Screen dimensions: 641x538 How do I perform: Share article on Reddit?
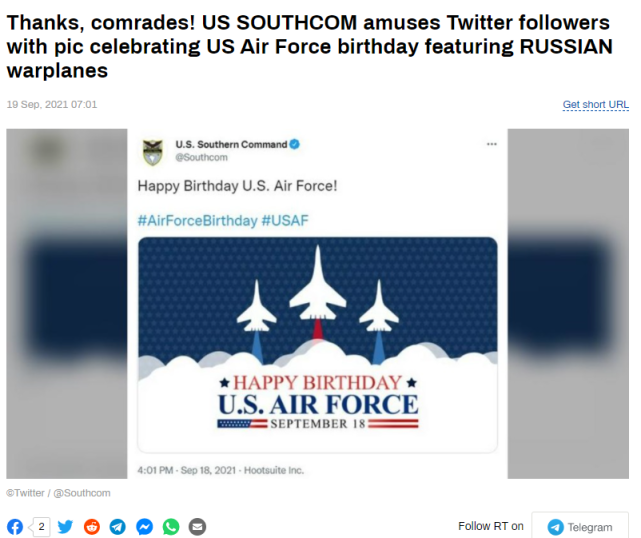pos(92,527)
